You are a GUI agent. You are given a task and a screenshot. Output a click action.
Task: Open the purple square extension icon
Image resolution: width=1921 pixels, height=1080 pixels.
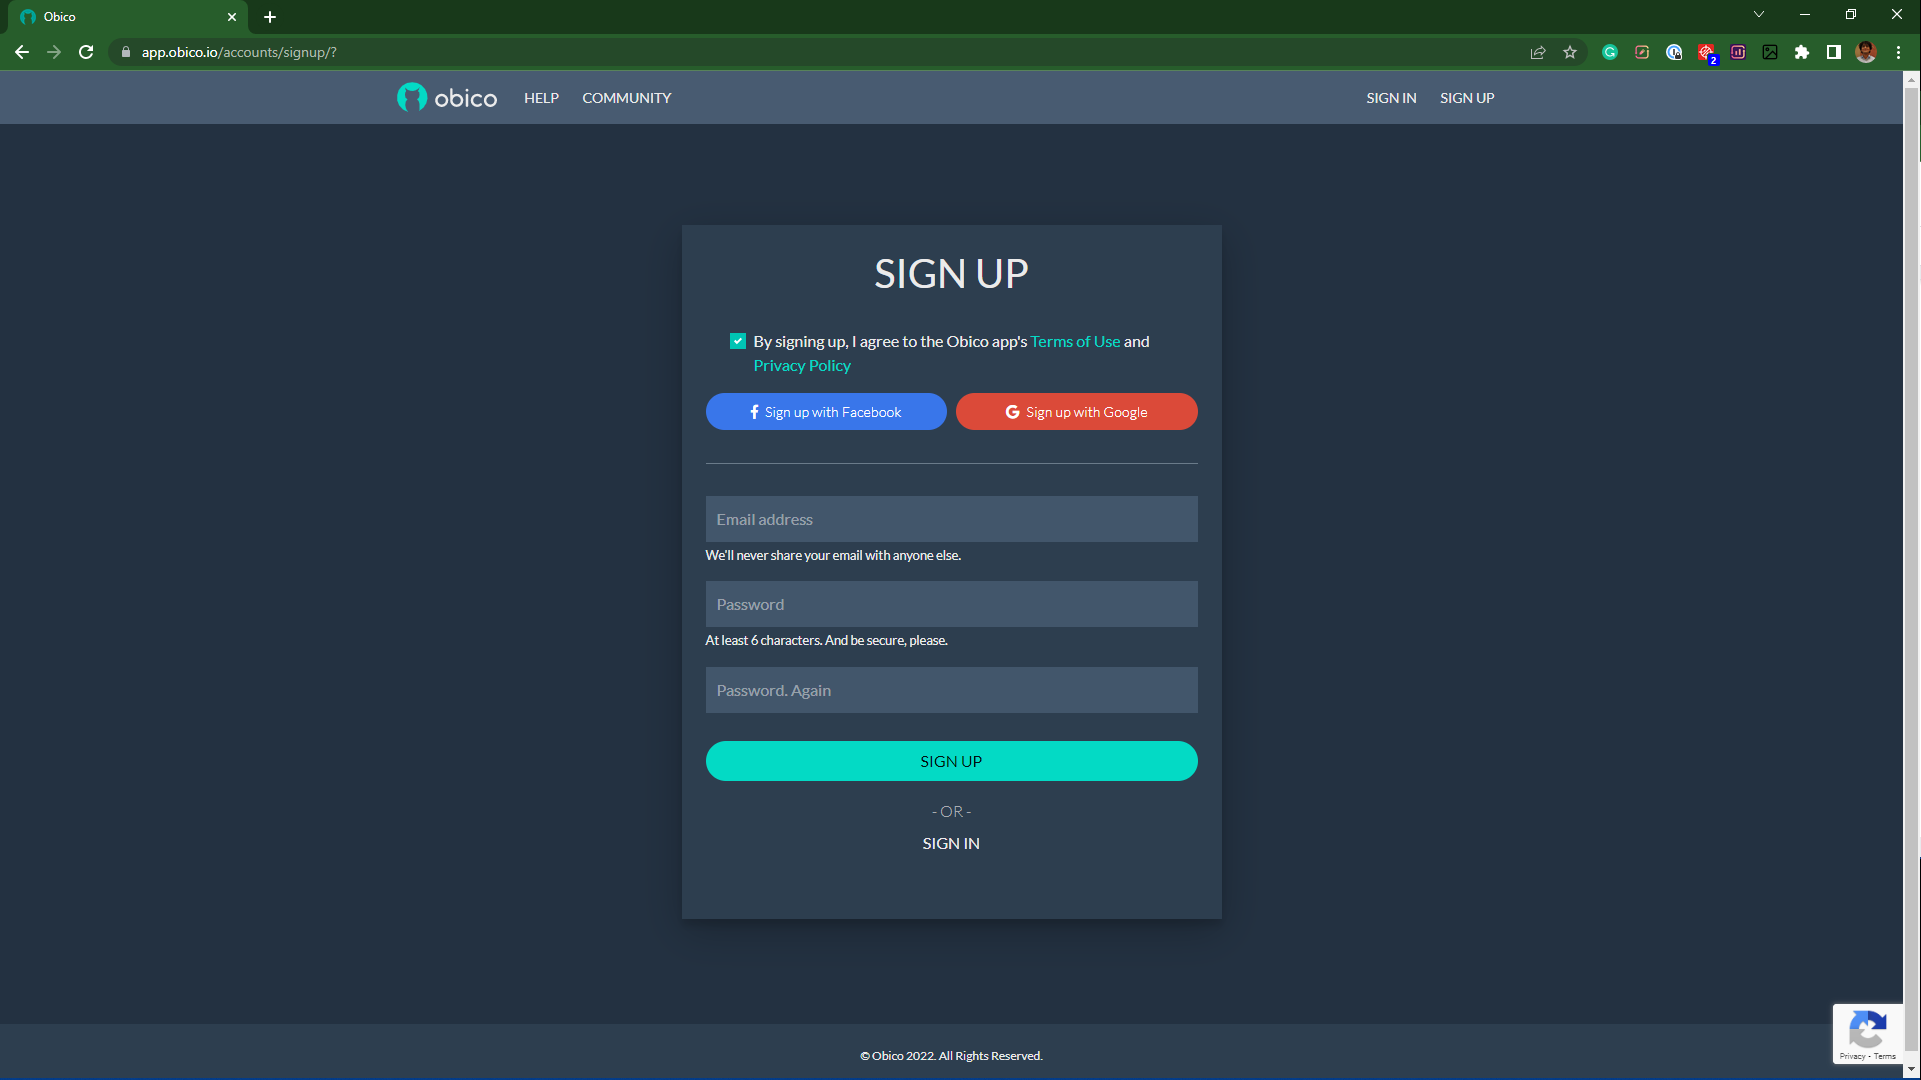coord(1738,52)
